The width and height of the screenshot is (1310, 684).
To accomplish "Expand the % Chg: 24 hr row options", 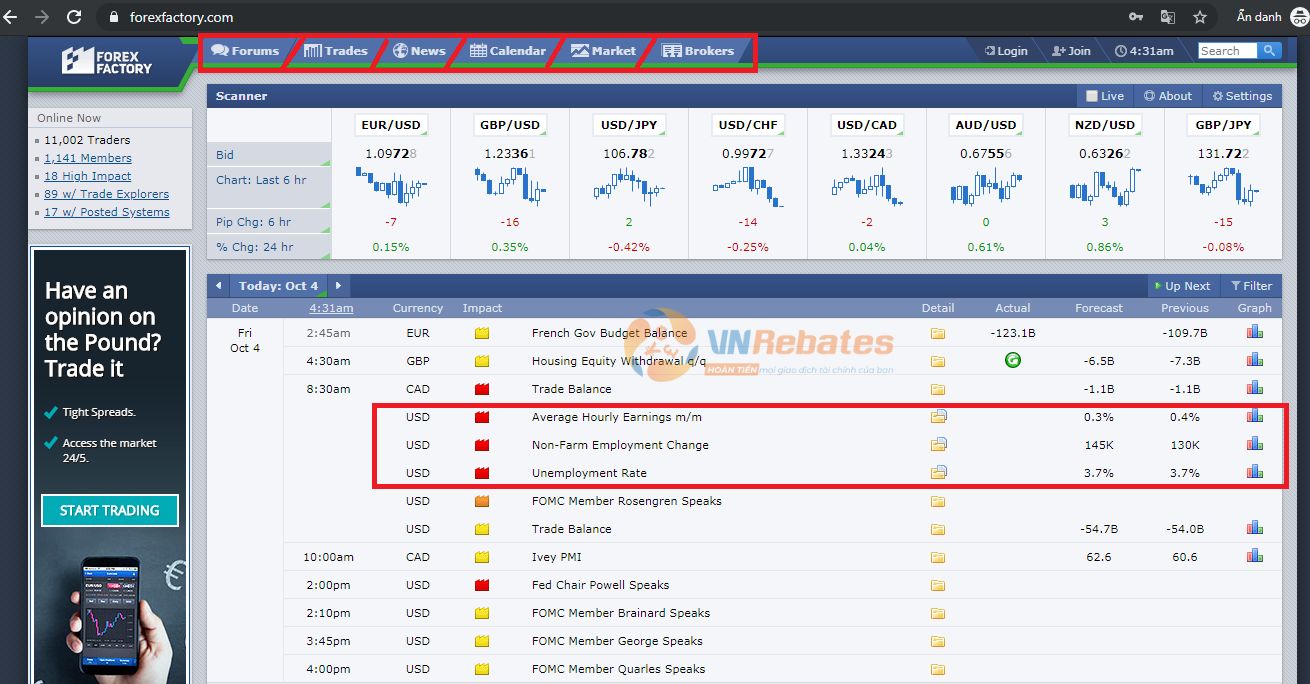I will pyautogui.click(x=325, y=254).
